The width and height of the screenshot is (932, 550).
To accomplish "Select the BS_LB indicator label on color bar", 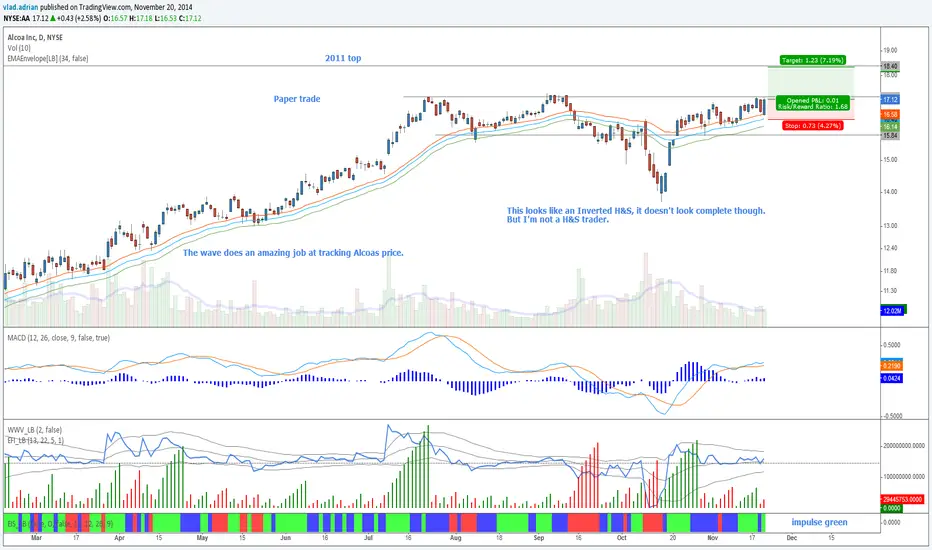I will pos(59,524).
